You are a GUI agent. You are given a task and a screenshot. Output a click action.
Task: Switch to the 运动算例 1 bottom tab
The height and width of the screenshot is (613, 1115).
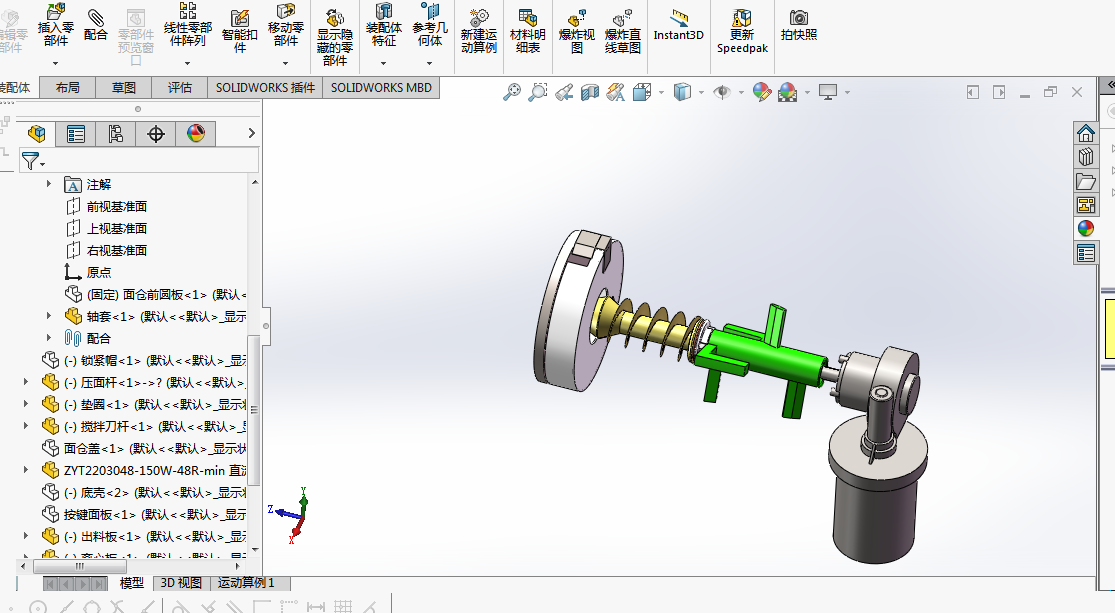pyautogui.click(x=246, y=583)
